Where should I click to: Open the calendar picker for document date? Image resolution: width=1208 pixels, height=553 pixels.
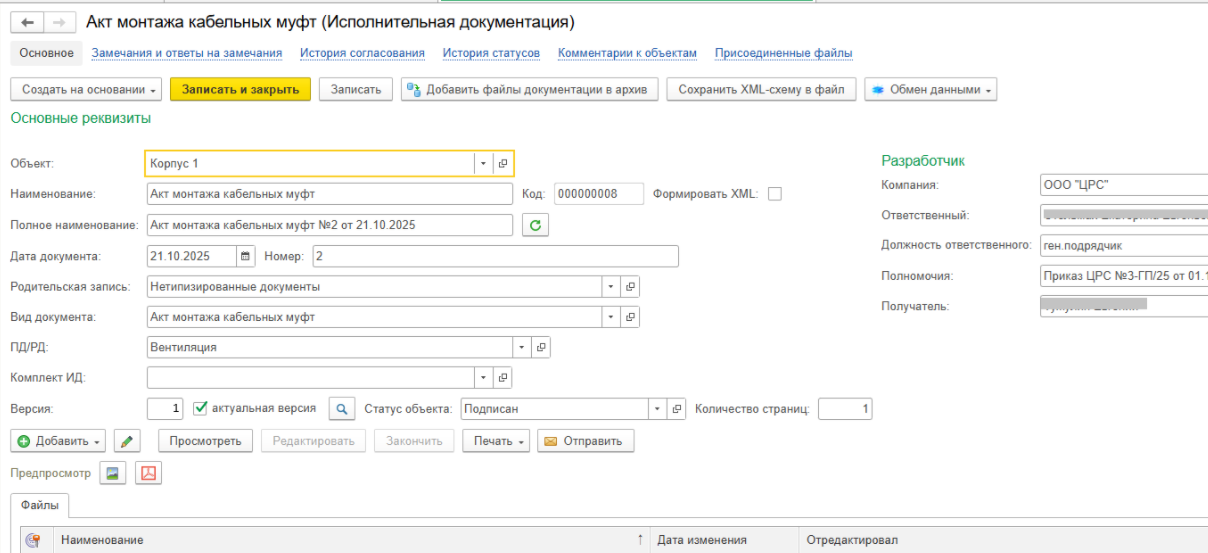[245, 256]
